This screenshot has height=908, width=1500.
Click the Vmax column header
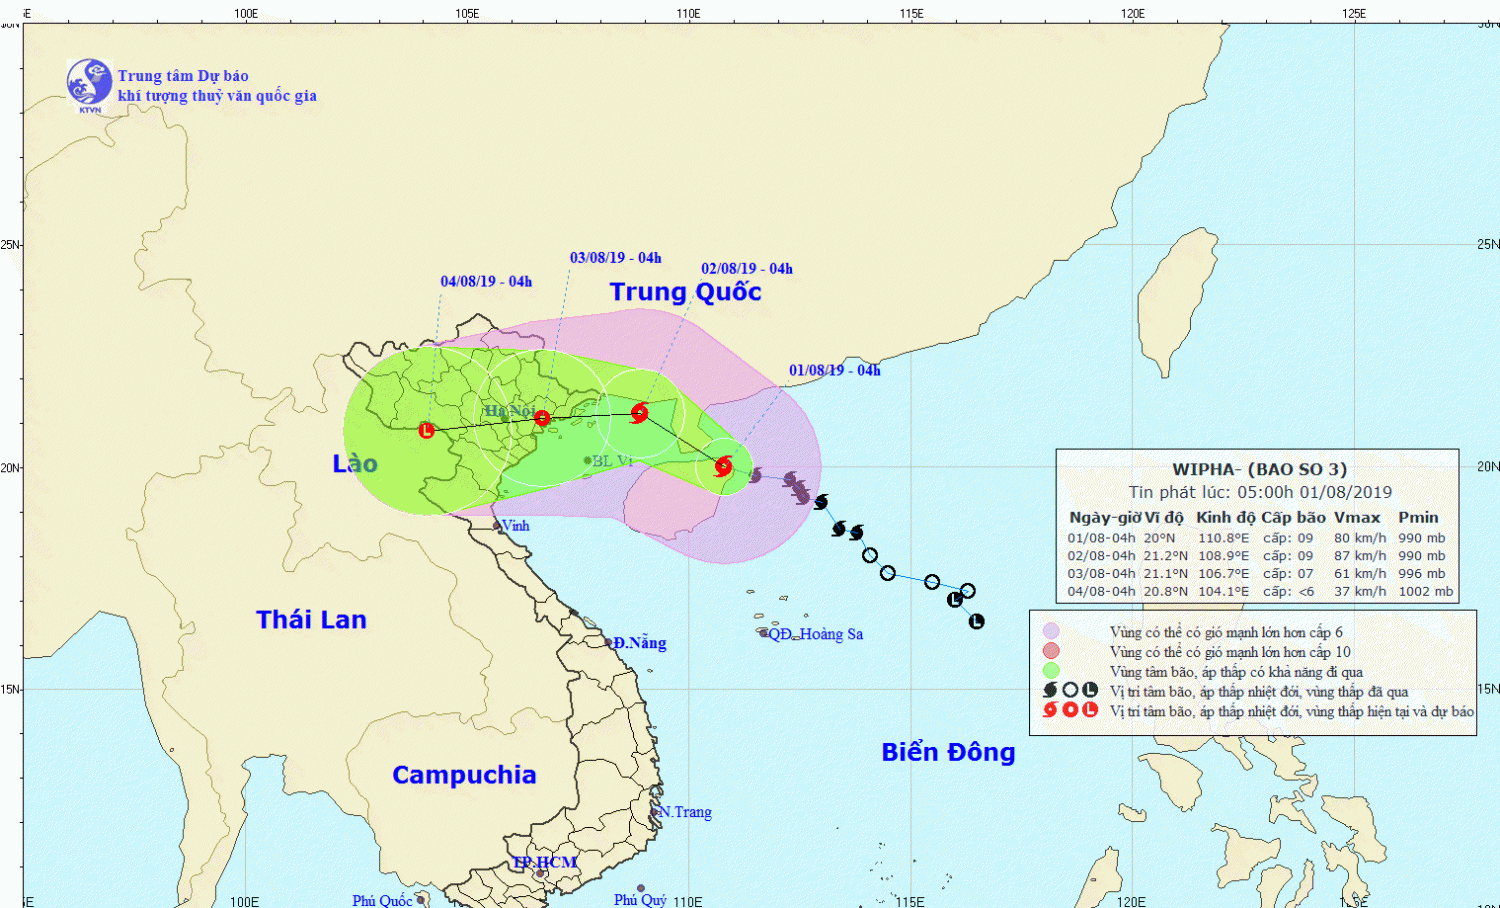tap(1357, 518)
